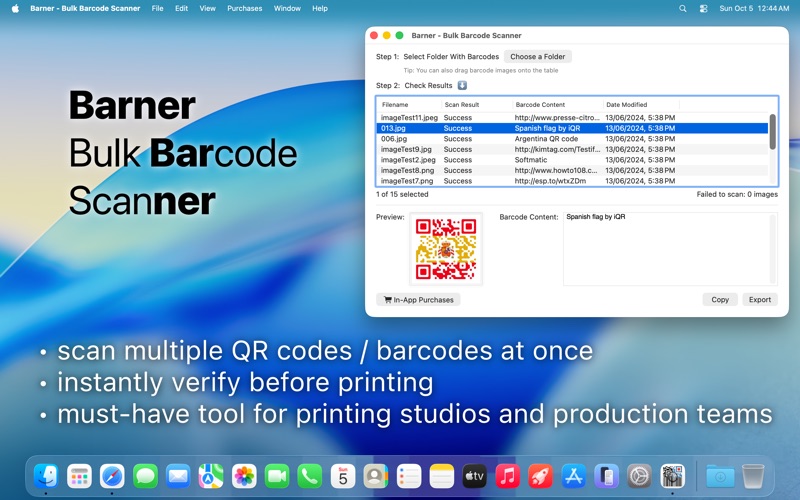Open the View menu

[x=208, y=8]
